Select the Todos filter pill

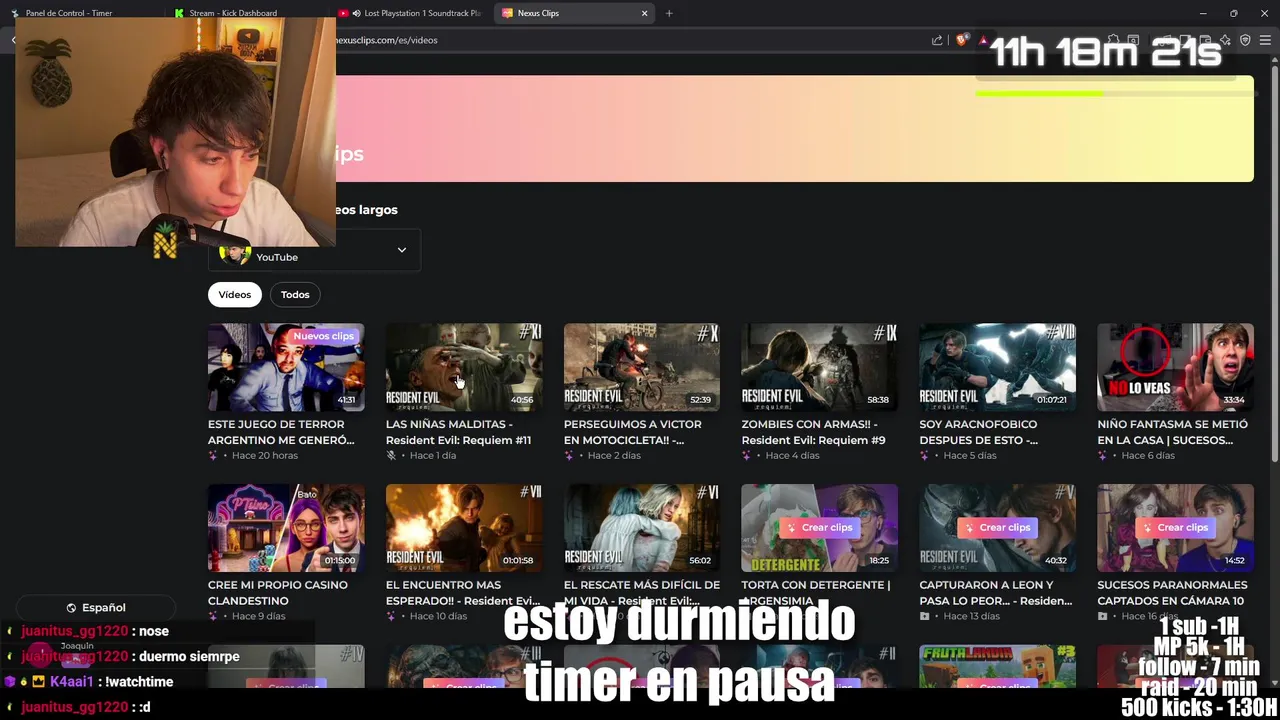click(295, 294)
